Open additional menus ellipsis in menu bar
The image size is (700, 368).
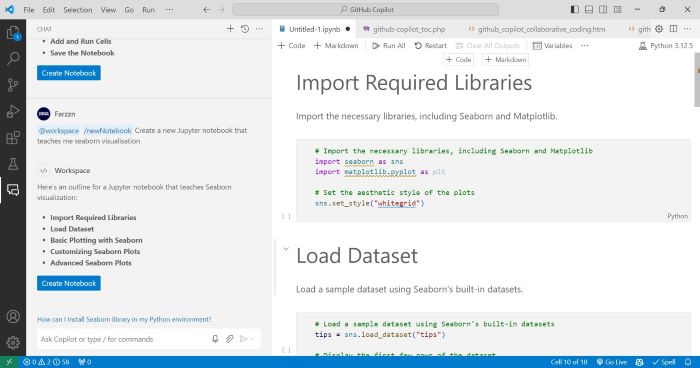[x=169, y=9]
